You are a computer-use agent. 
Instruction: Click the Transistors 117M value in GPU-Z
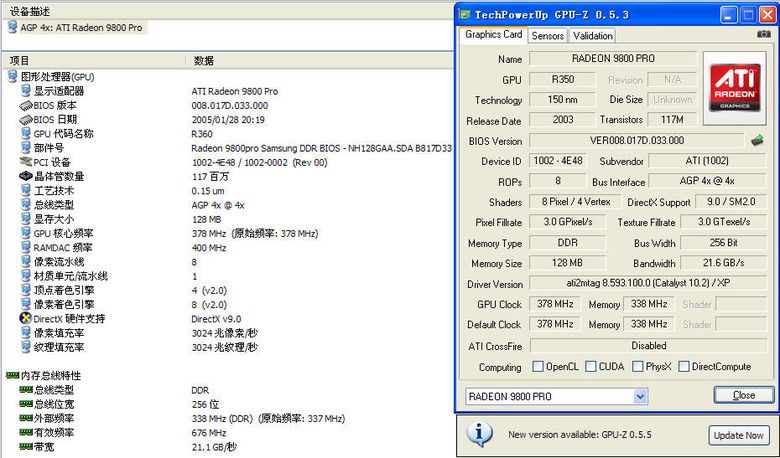tap(672, 119)
